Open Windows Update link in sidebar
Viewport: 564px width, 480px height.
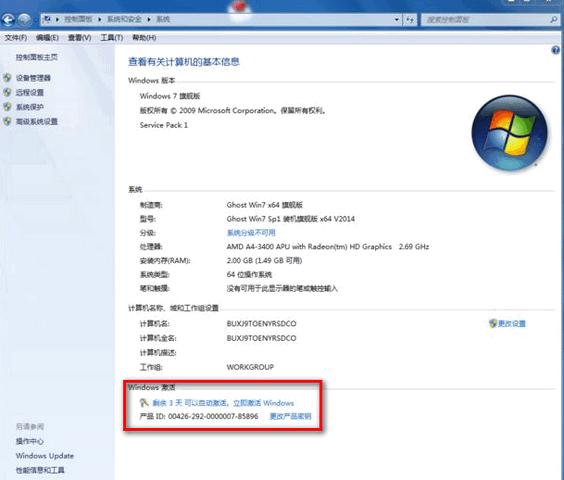pos(45,456)
